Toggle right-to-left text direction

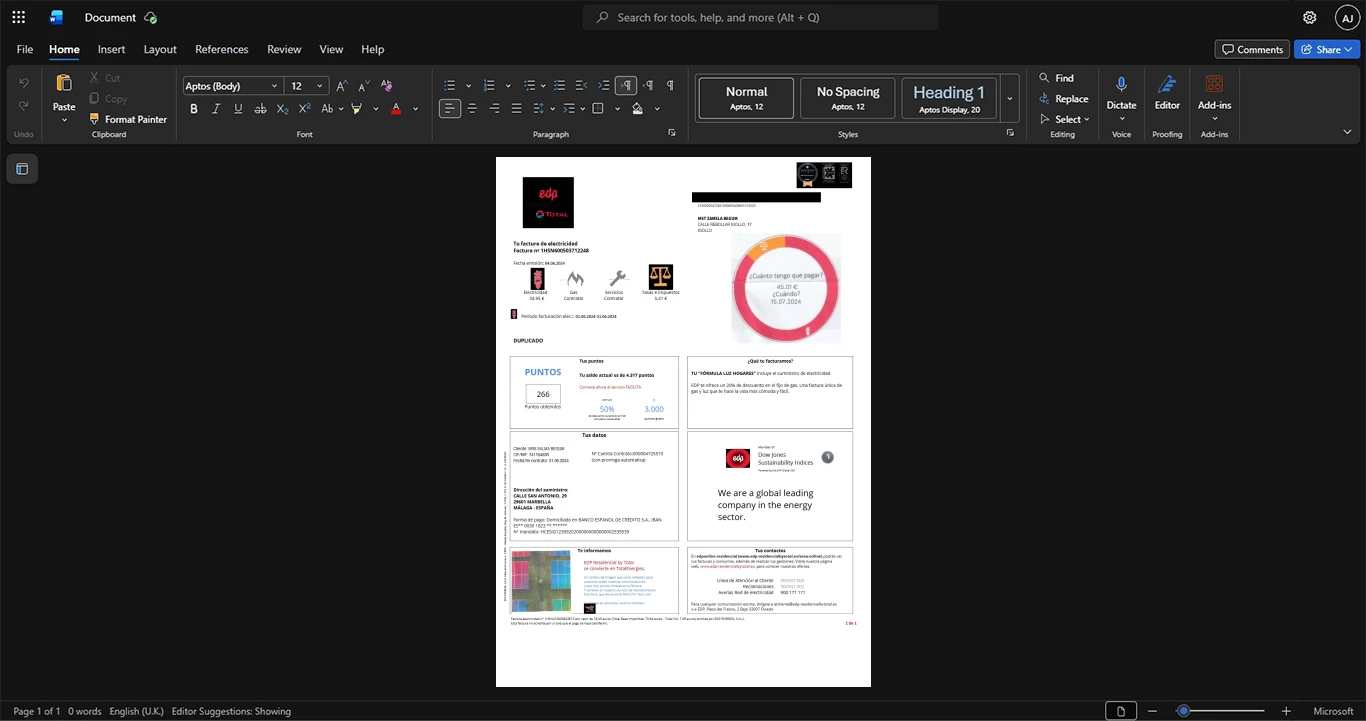click(648, 86)
